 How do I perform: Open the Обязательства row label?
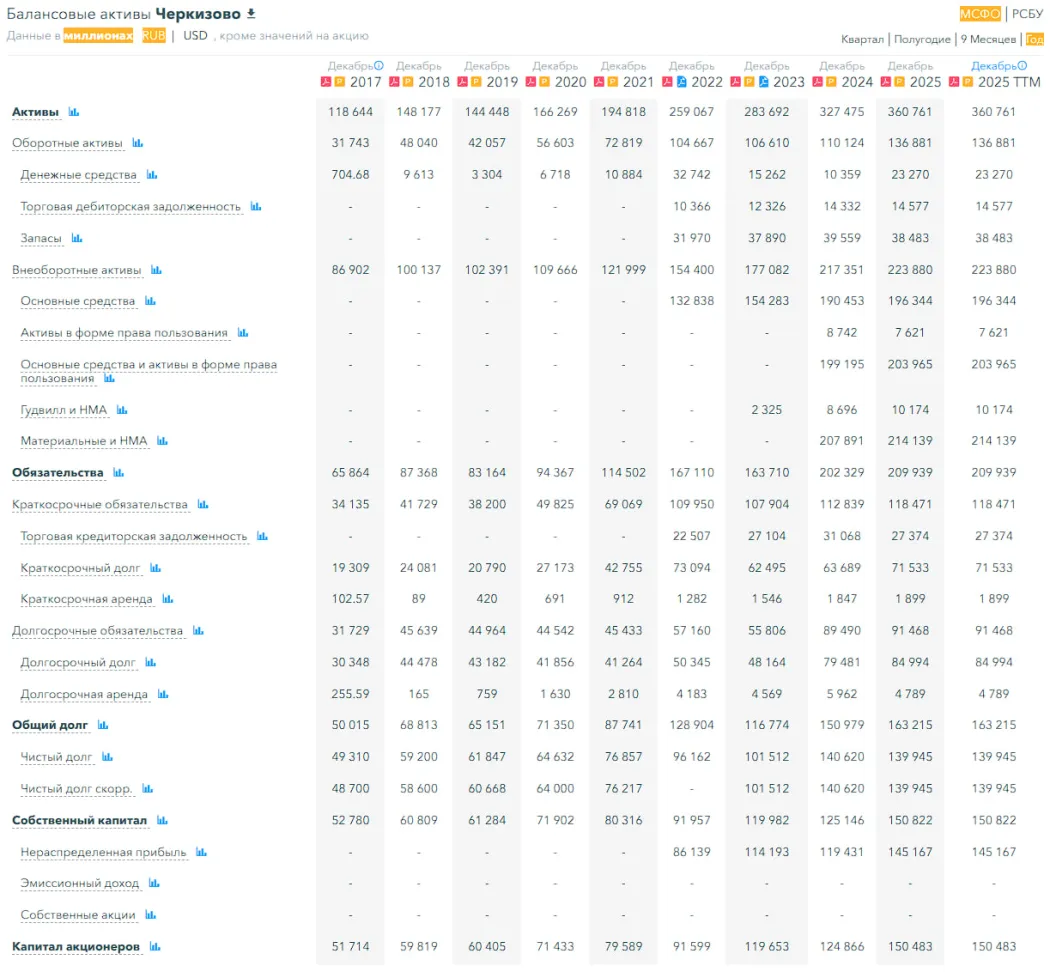[58, 473]
